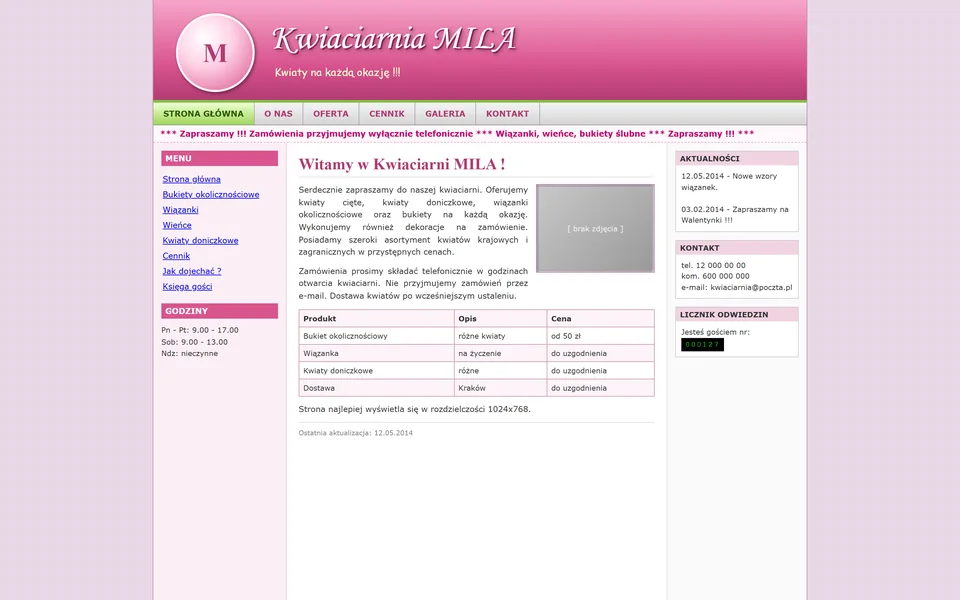Click the slogan Kwiaty na każdą okazję
Image resolution: width=960 pixels, height=600 pixels.
click(337, 72)
